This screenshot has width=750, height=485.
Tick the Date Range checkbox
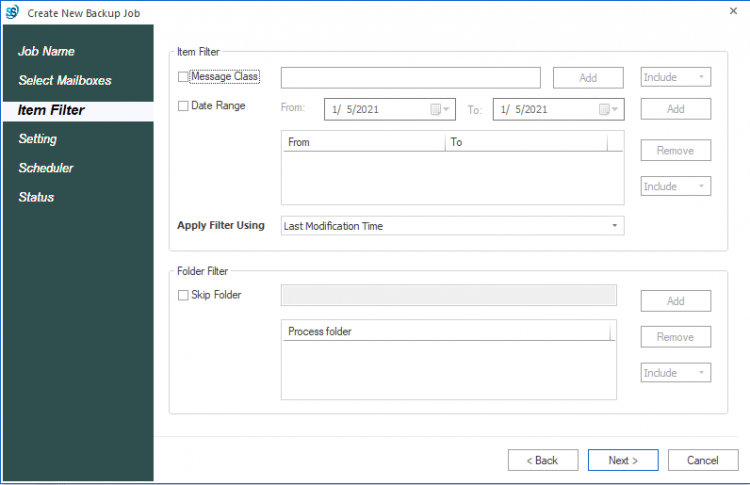[x=182, y=106]
